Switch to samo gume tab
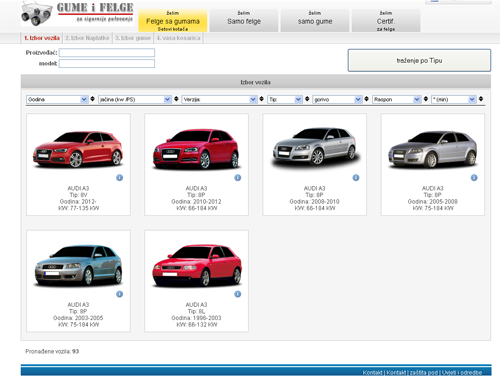Image resolution: width=500 pixels, height=377 pixels. click(x=315, y=21)
